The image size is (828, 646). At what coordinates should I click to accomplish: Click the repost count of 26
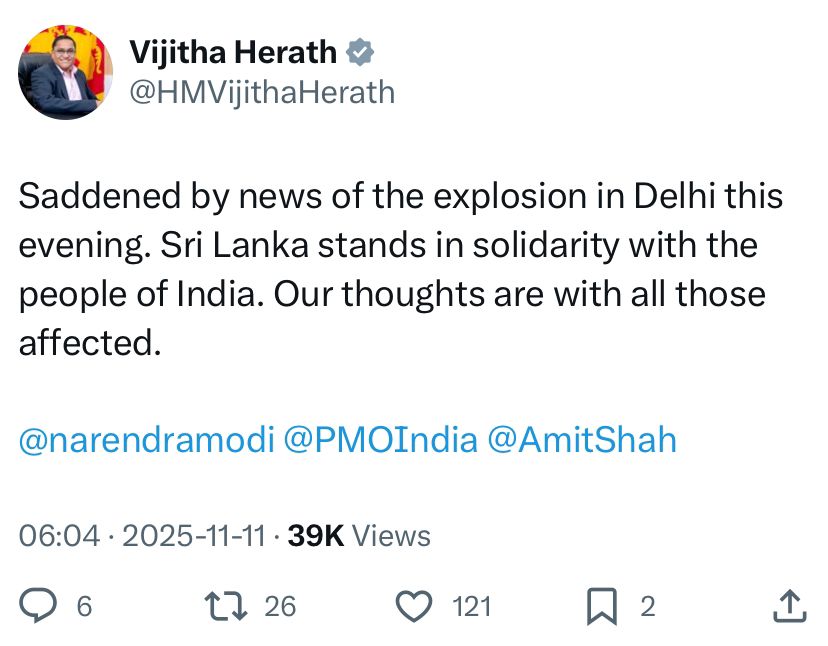click(x=280, y=606)
